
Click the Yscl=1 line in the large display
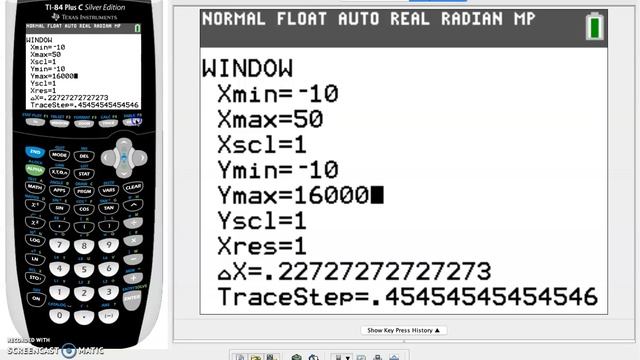tap(262, 220)
